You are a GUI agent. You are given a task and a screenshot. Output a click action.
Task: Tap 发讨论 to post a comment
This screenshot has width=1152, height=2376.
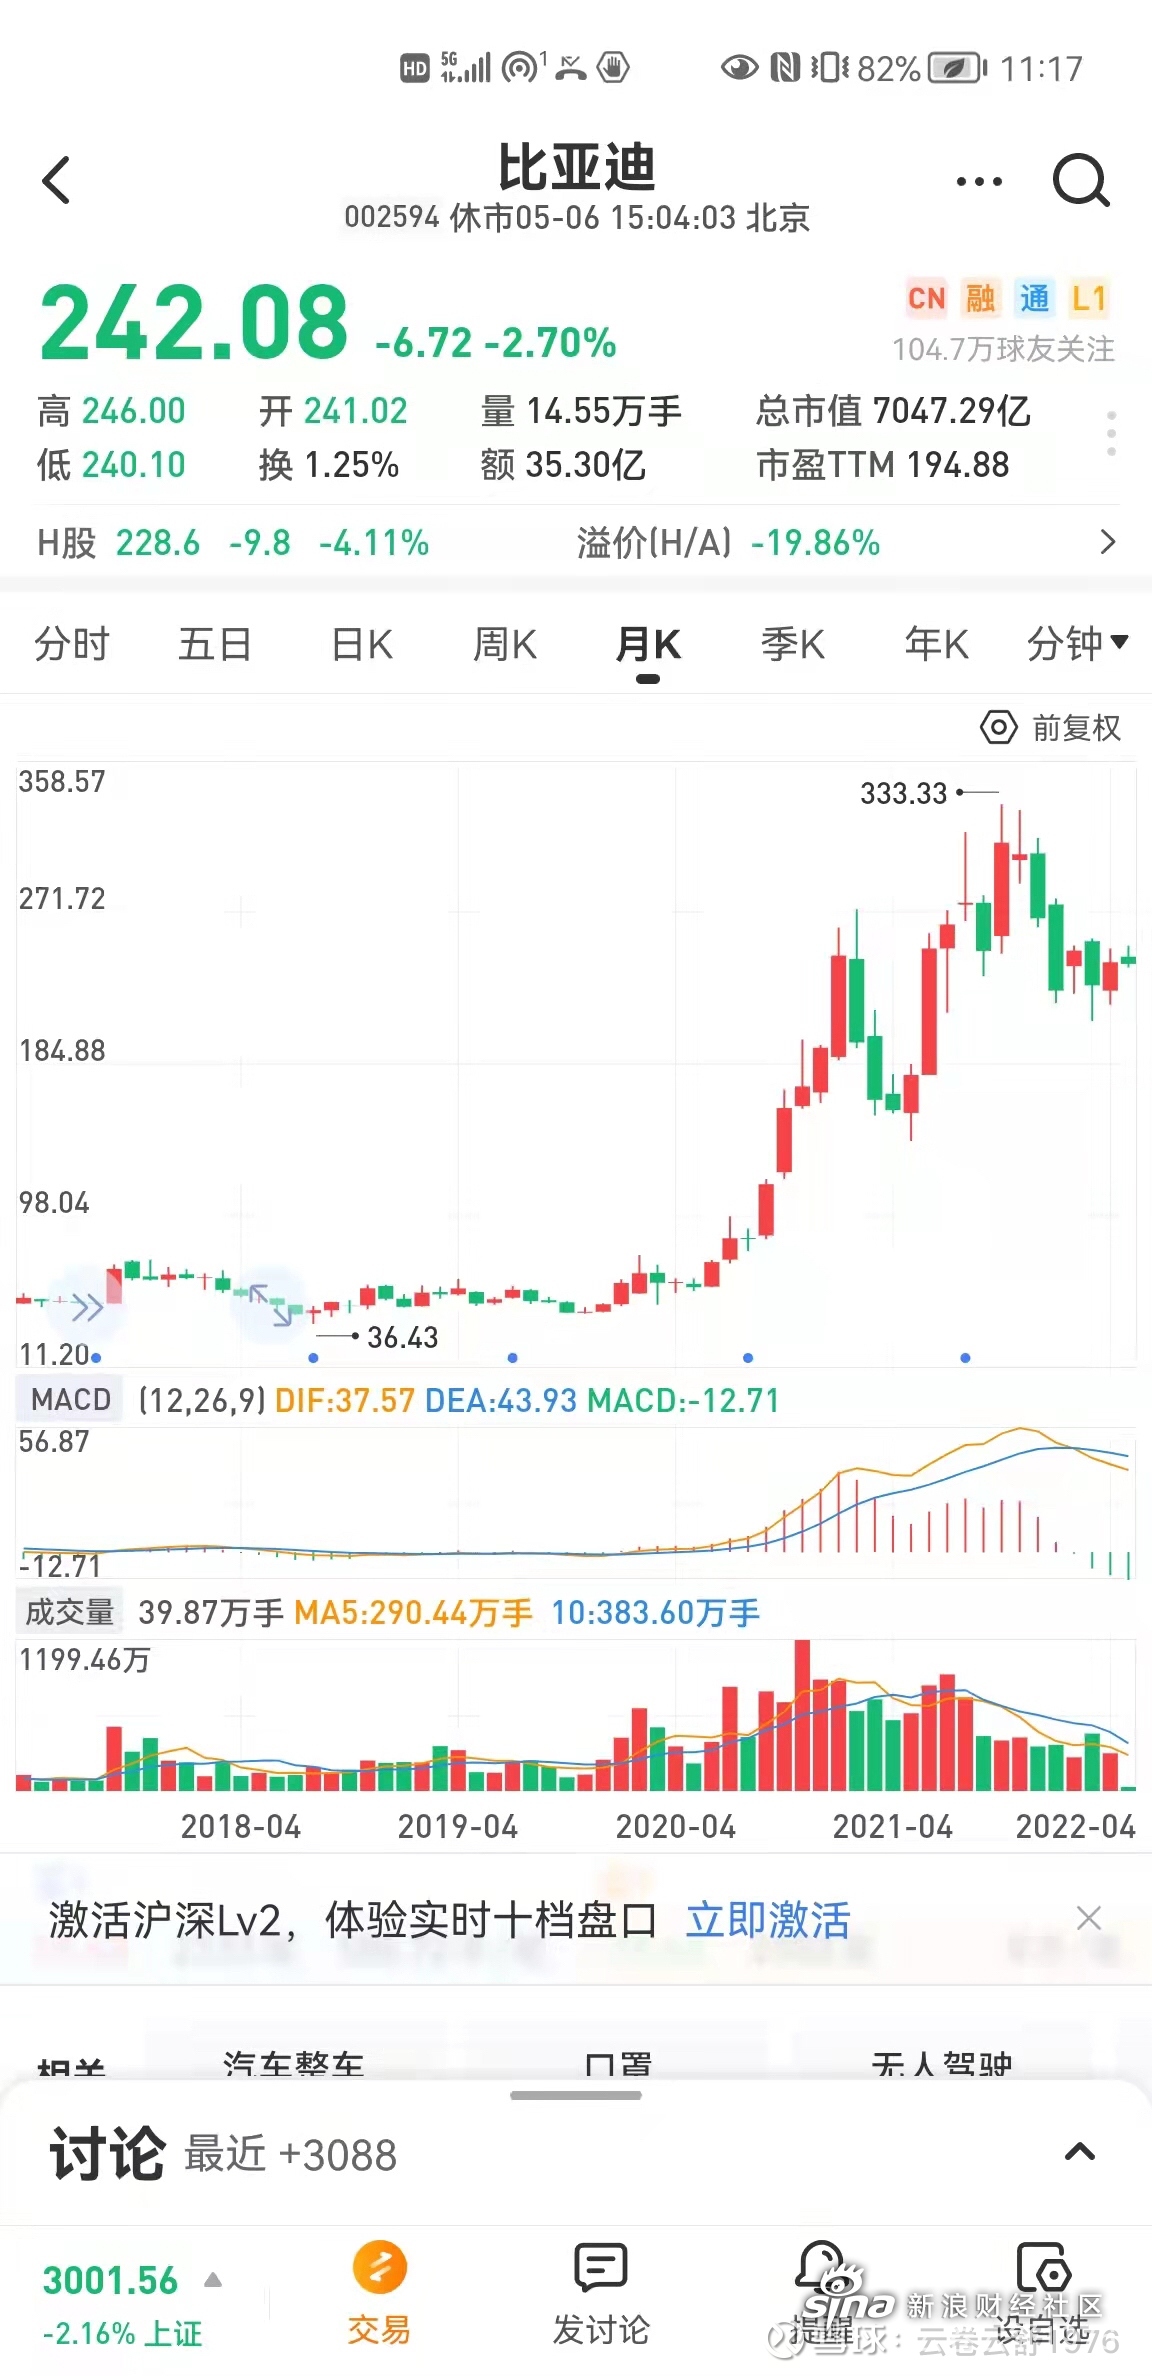point(601,2293)
